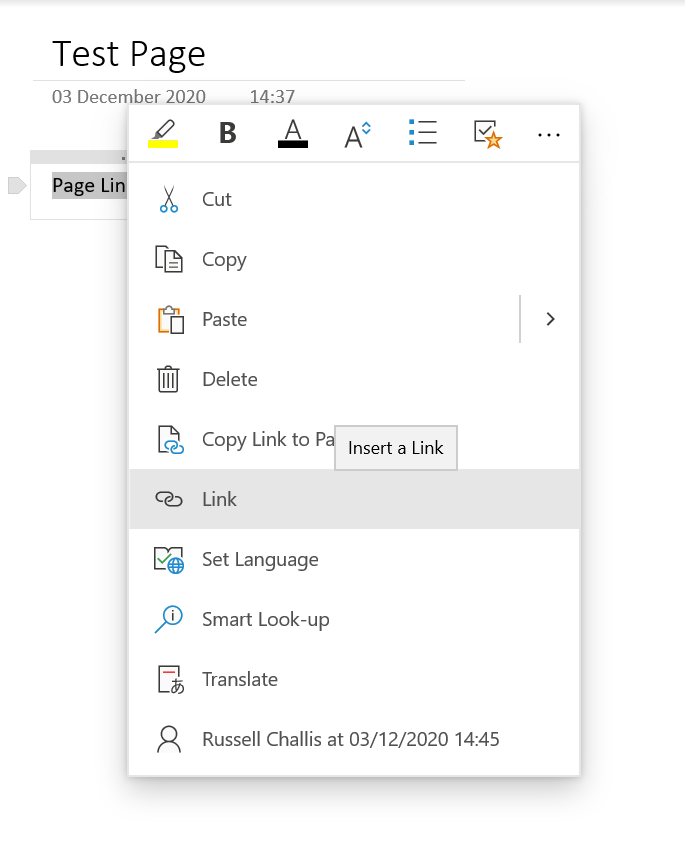Insert a link via the Link option
Viewport: 685px width, 845px height.
(220, 499)
